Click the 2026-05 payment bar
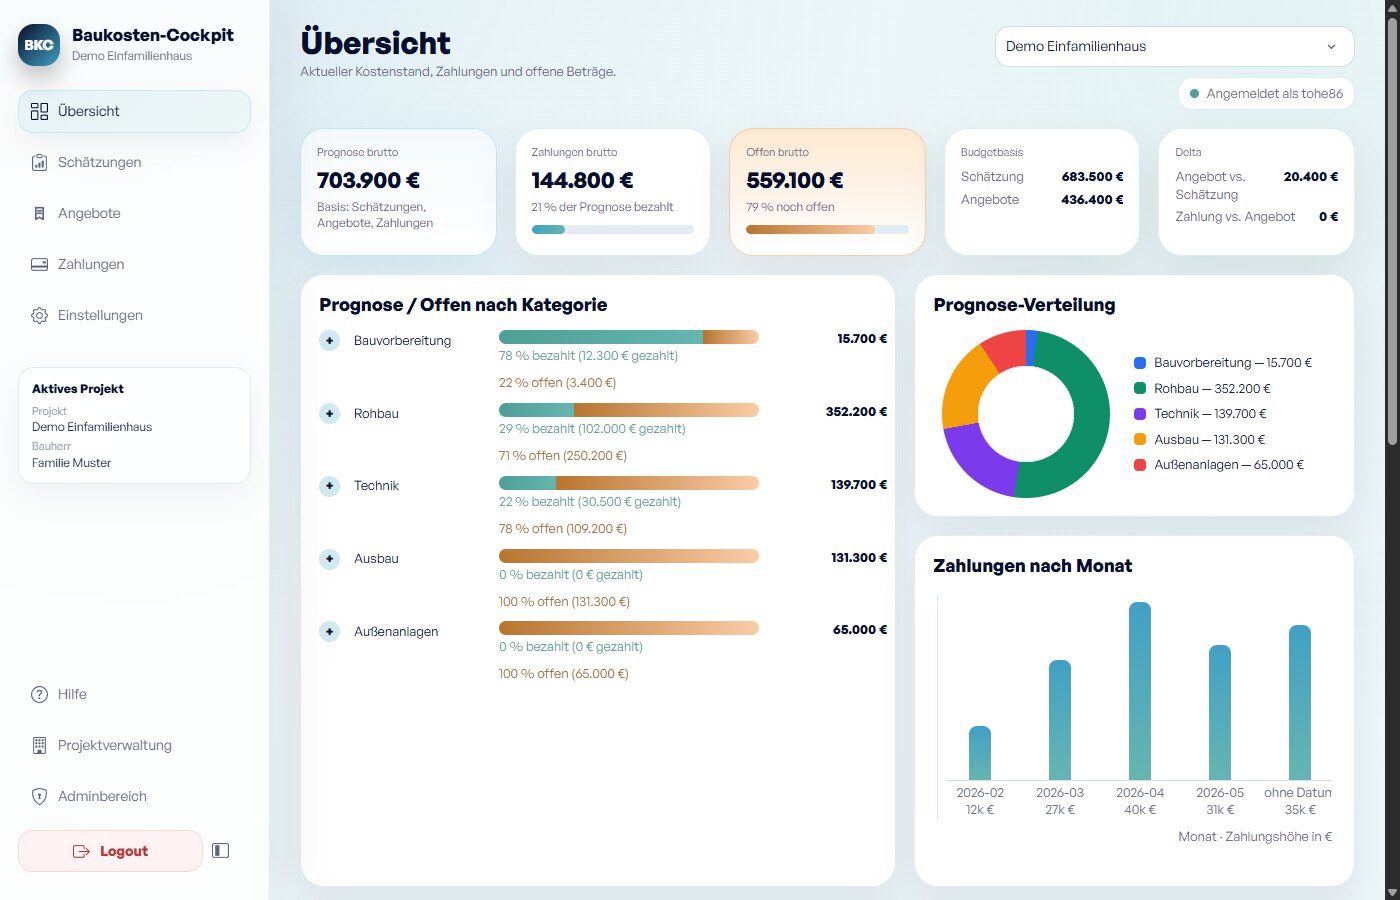 click(x=1220, y=713)
